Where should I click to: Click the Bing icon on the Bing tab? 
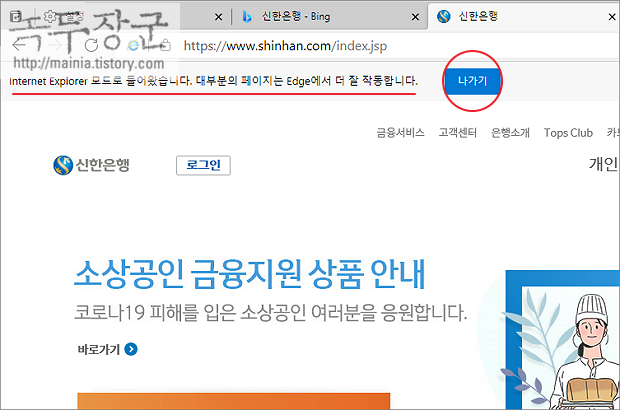pyautogui.click(x=247, y=17)
